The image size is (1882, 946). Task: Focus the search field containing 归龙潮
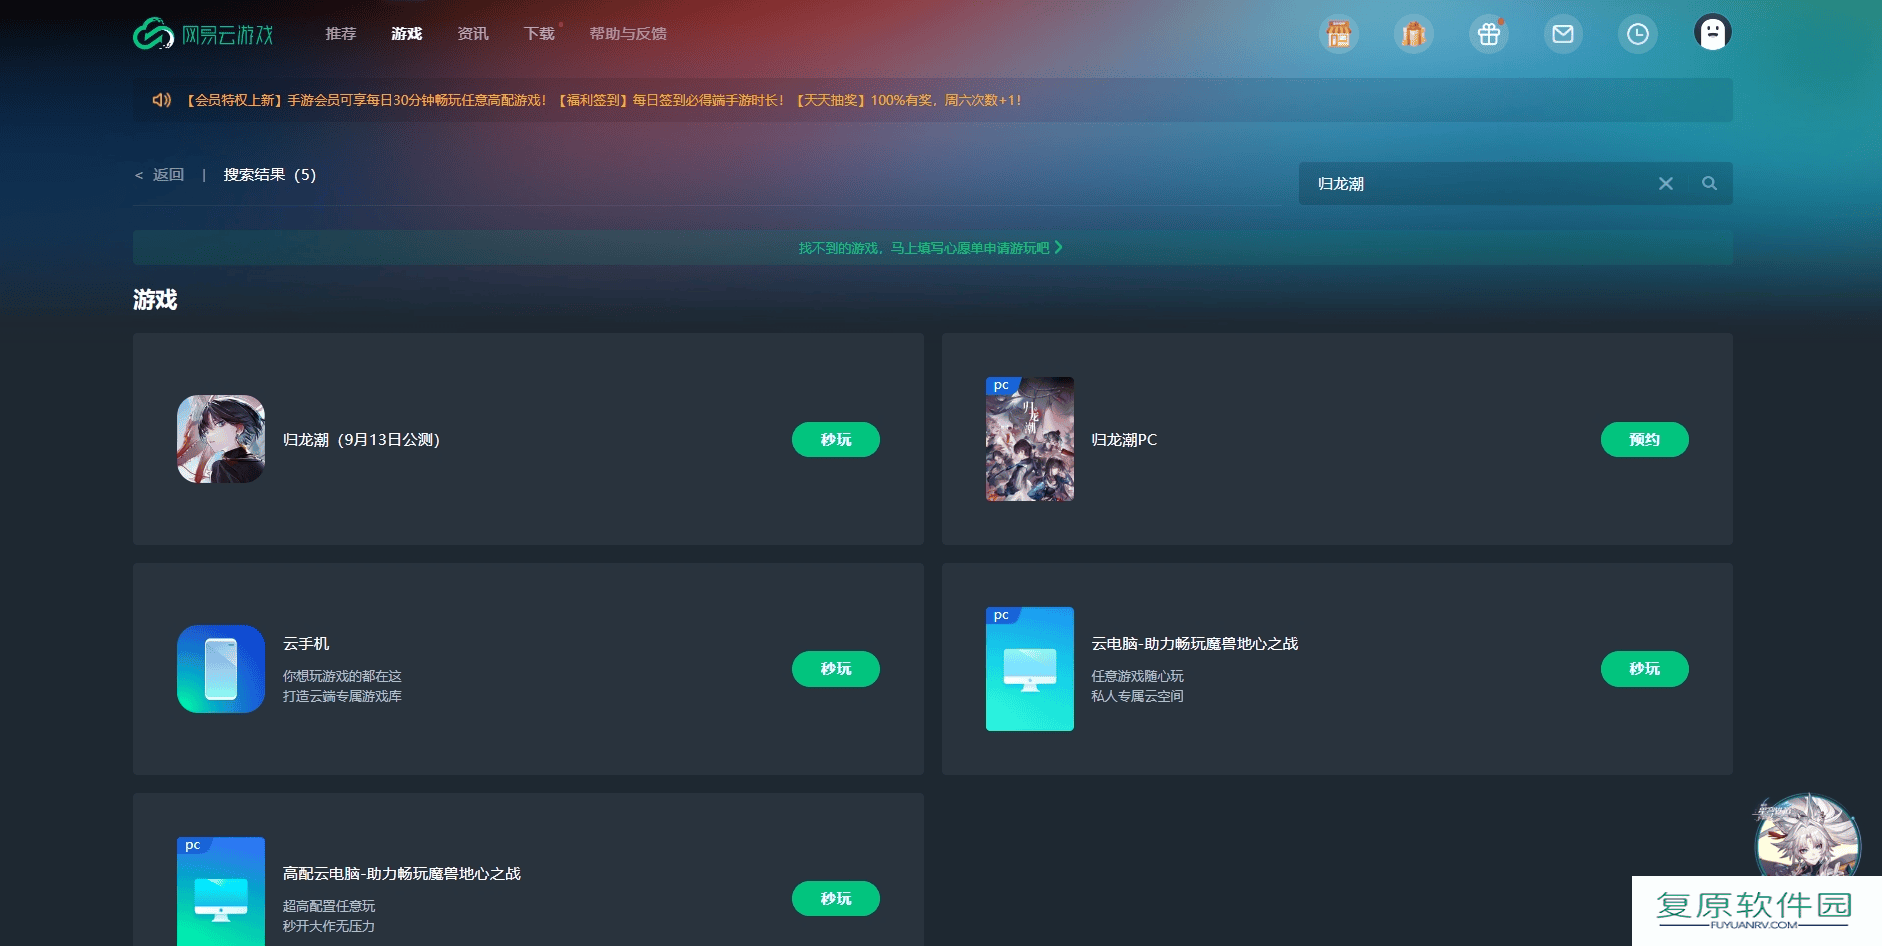click(x=1516, y=184)
